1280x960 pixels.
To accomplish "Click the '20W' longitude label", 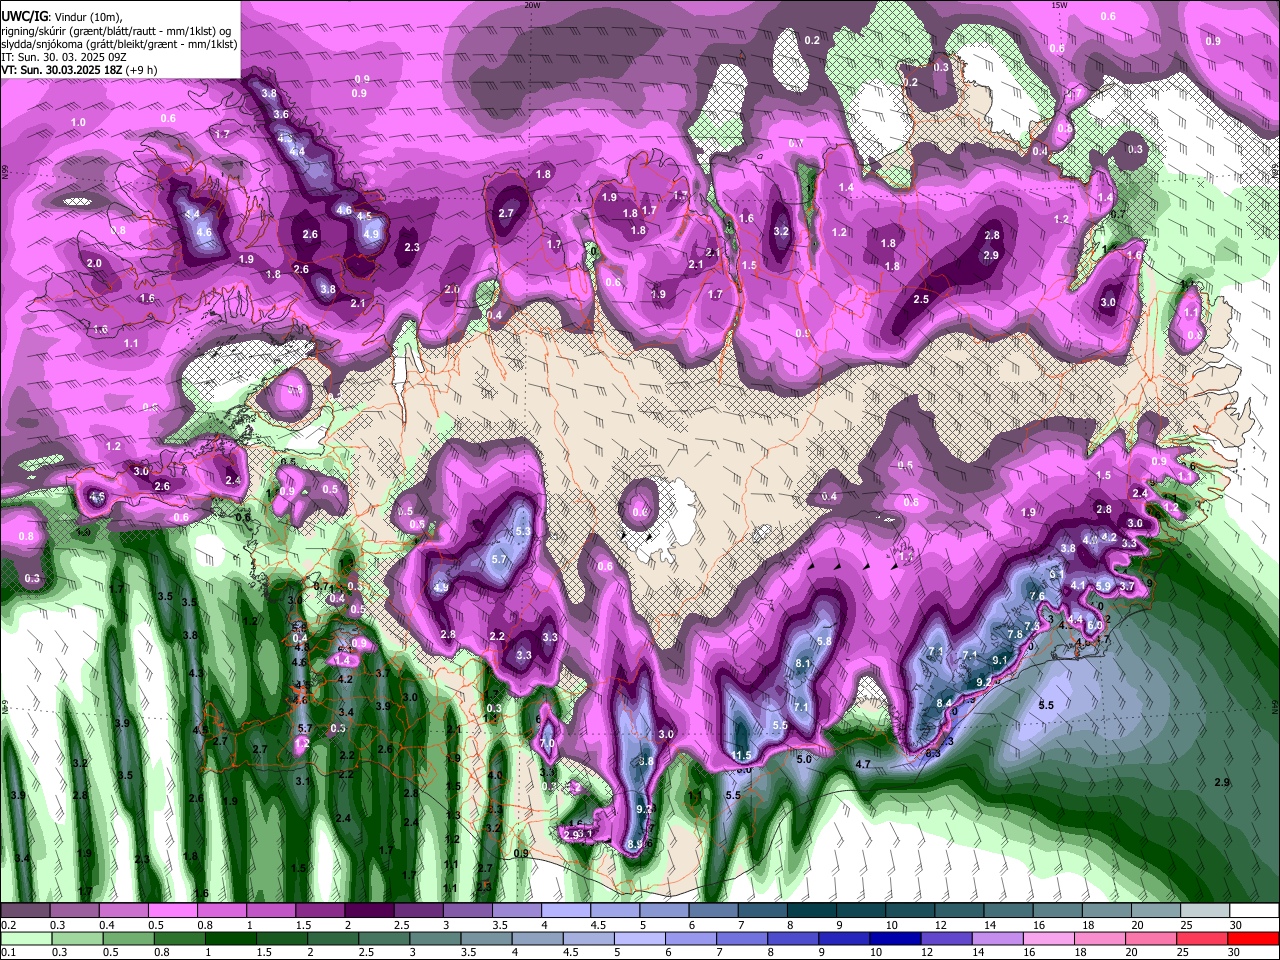I will (x=533, y=4).
